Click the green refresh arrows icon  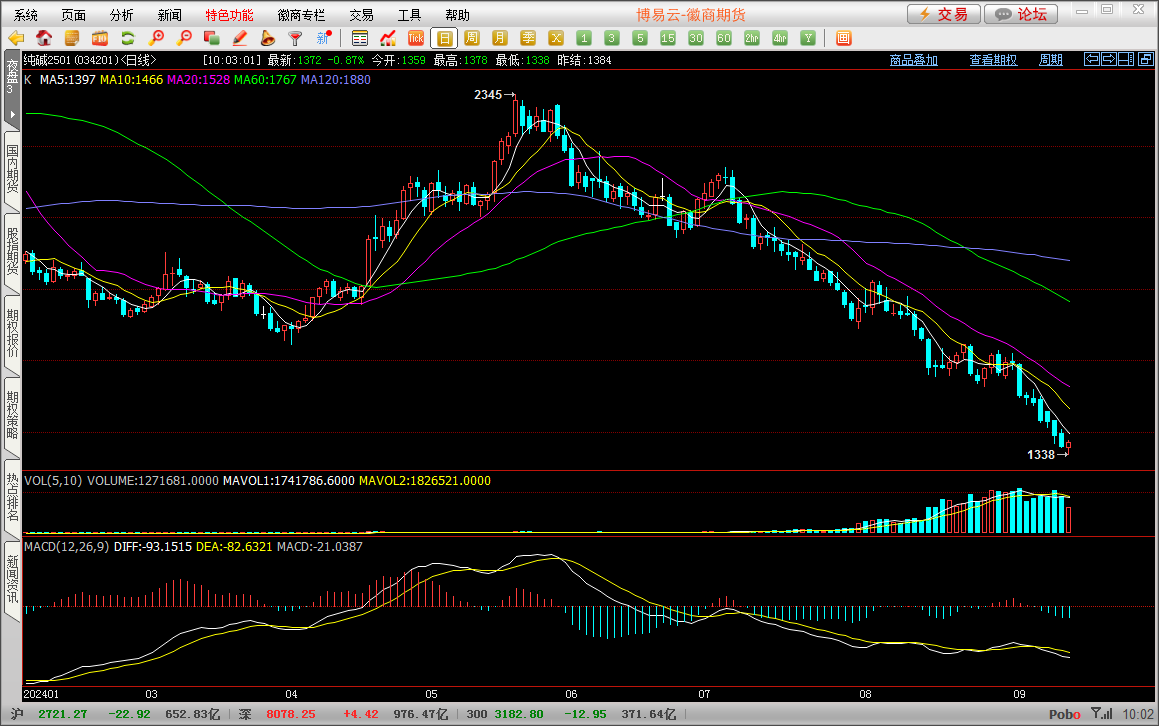(x=128, y=38)
